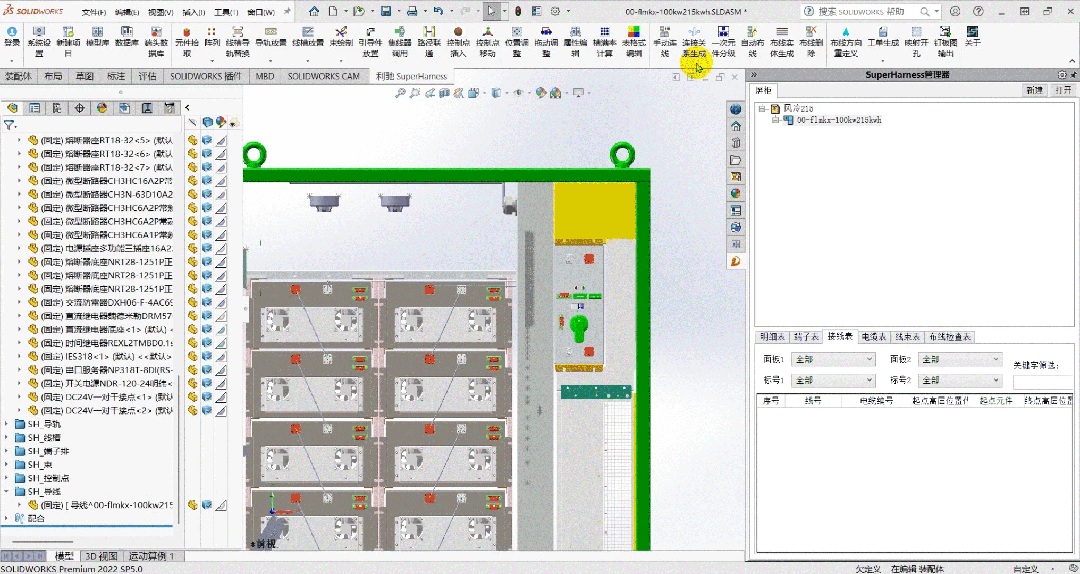Viewport: 1080px width, 574px height.
Task: Select the 00-flmkx-100kw215kwh tree node
Action: click(839, 120)
